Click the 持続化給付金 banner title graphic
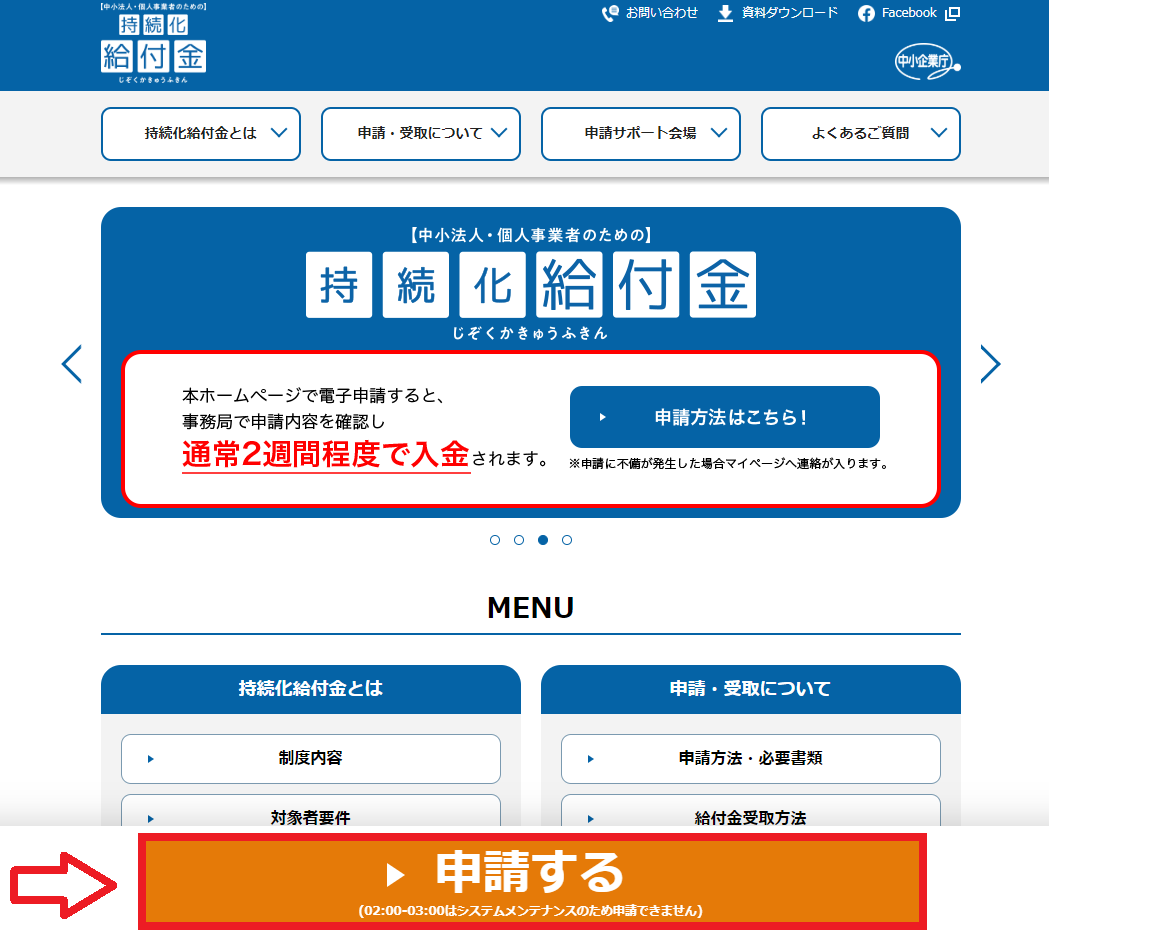 531,285
